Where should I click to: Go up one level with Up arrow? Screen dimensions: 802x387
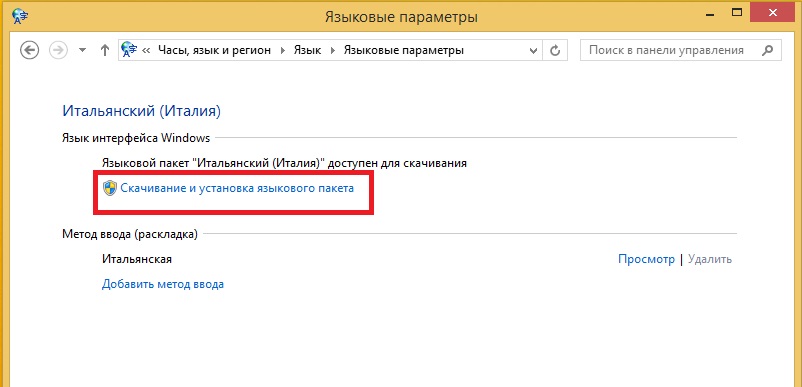(x=105, y=50)
